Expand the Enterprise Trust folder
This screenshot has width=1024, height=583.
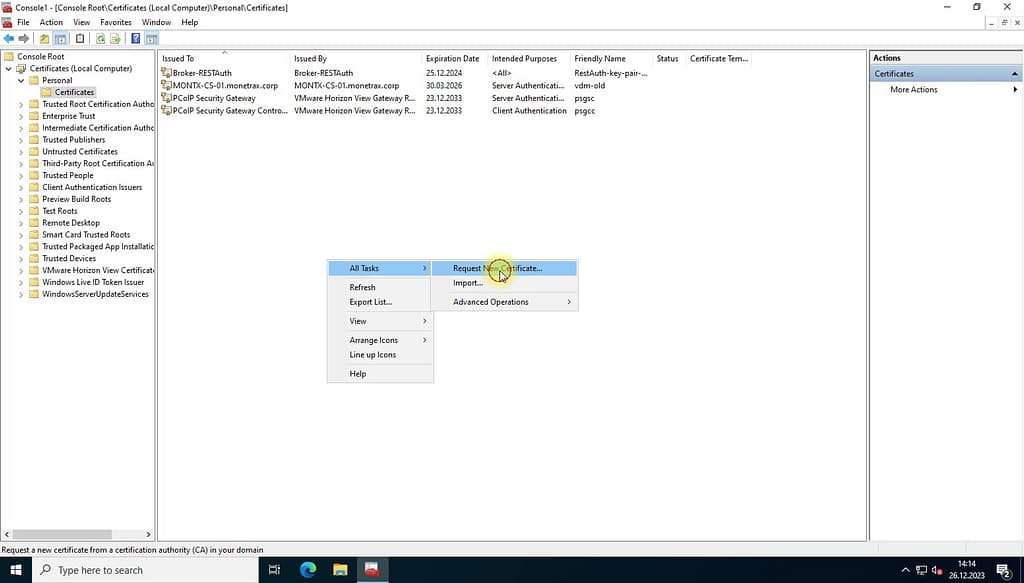pos(21,116)
